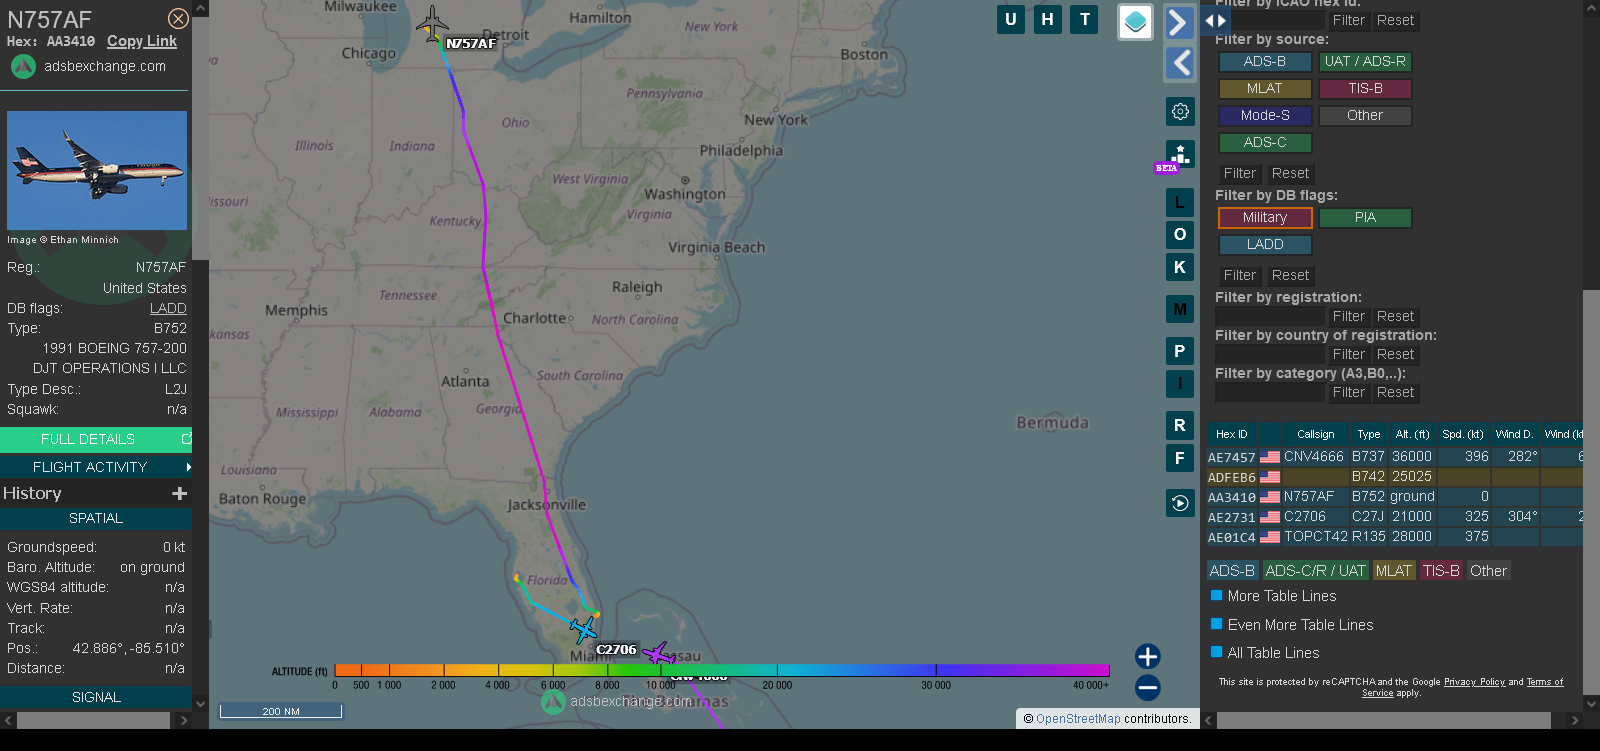Click the R map button
The height and width of the screenshot is (751, 1600).
(x=1180, y=425)
